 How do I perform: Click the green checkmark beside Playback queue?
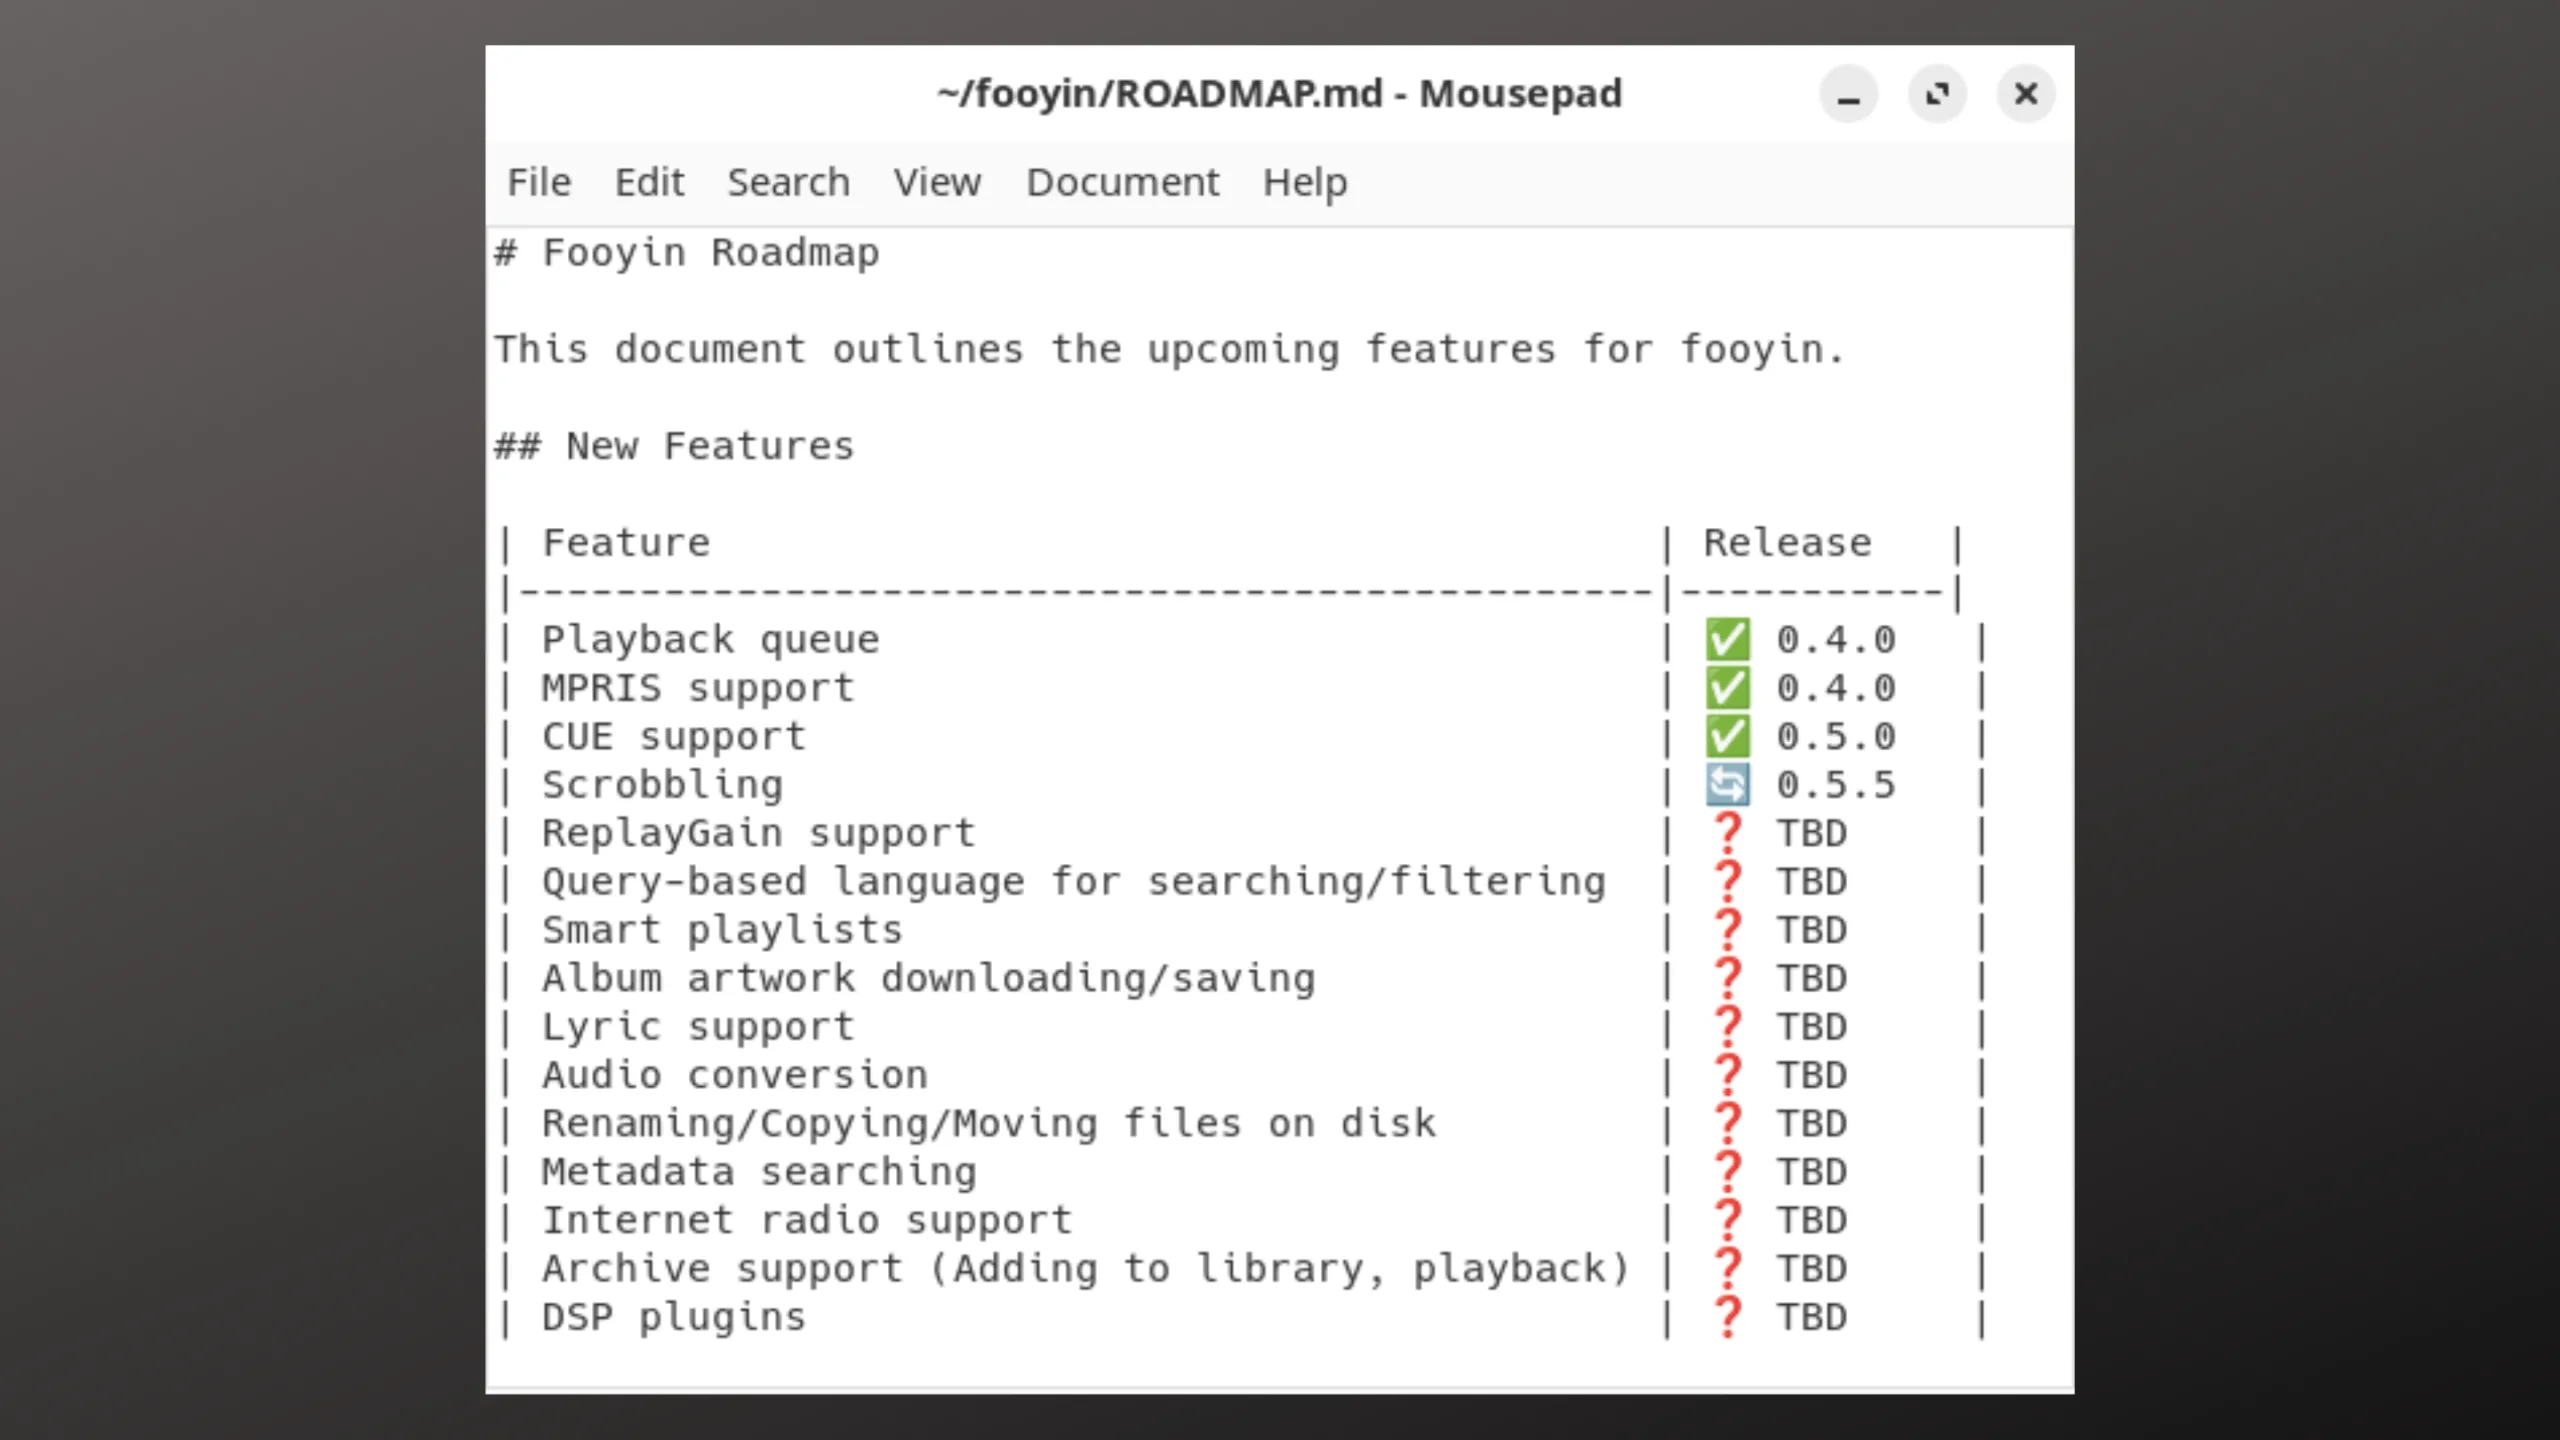point(1727,639)
